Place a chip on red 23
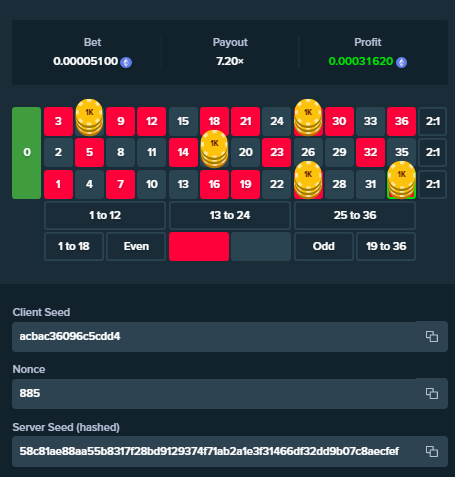This screenshot has height=477, width=455. [x=277, y=152]
